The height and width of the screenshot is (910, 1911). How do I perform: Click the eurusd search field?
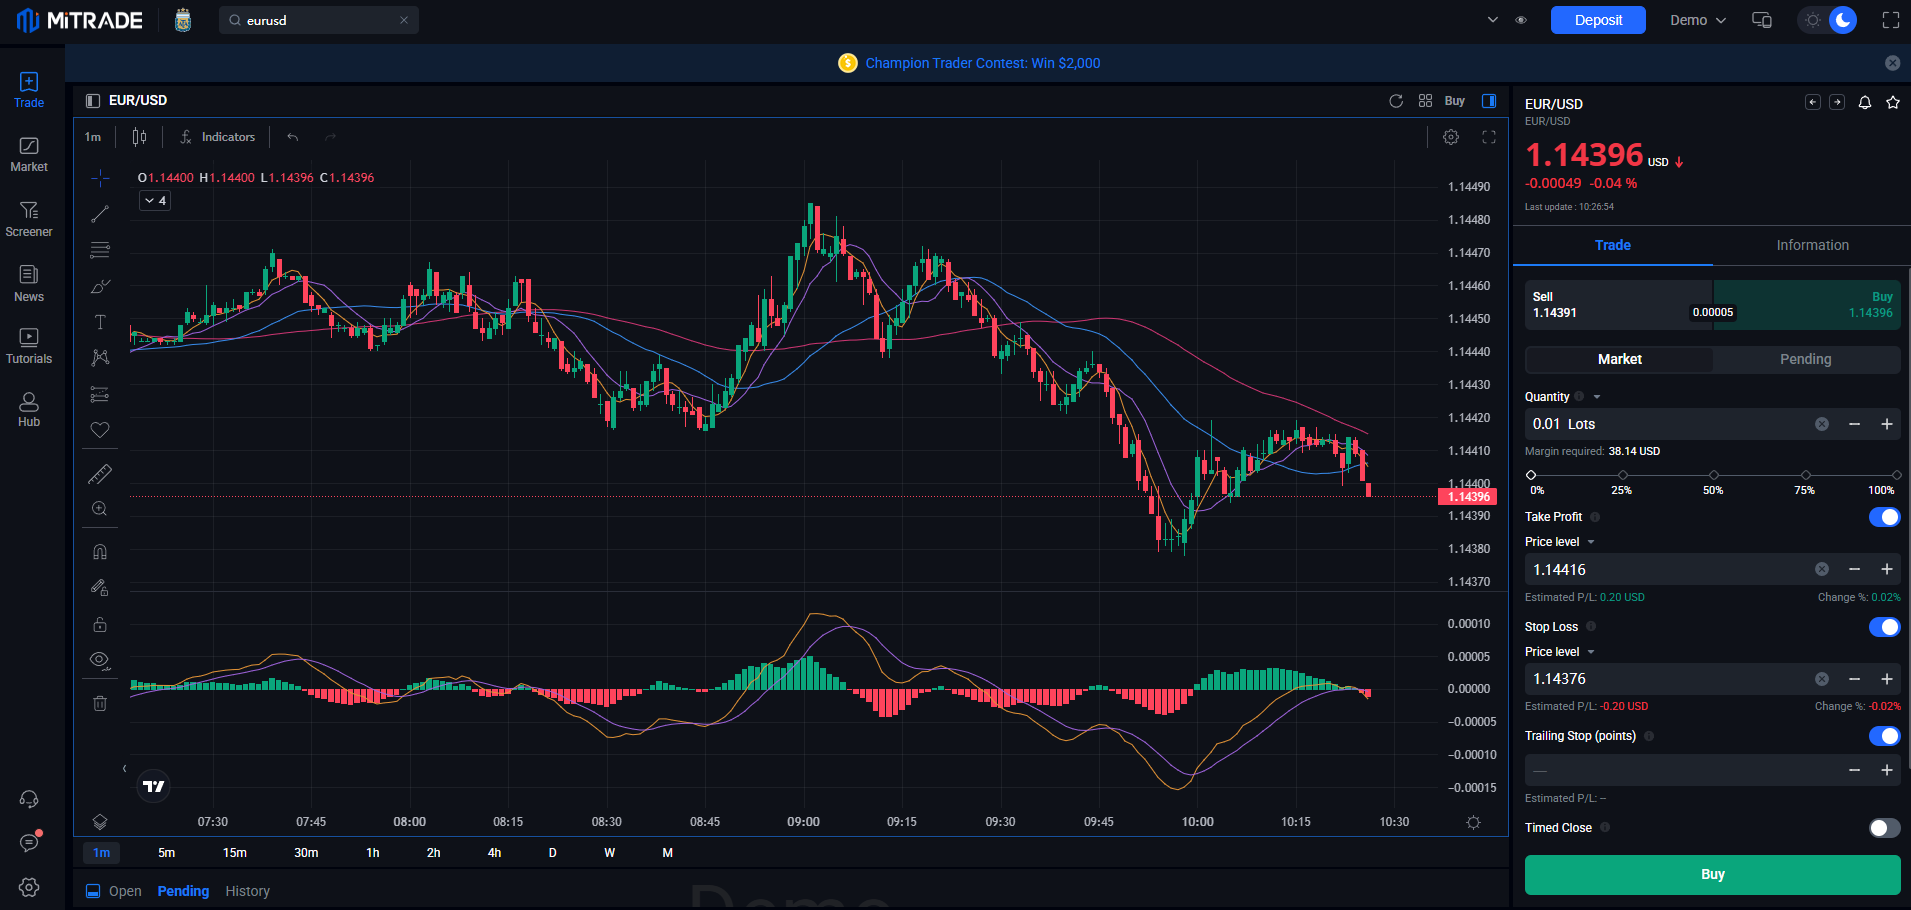point(318,20)
